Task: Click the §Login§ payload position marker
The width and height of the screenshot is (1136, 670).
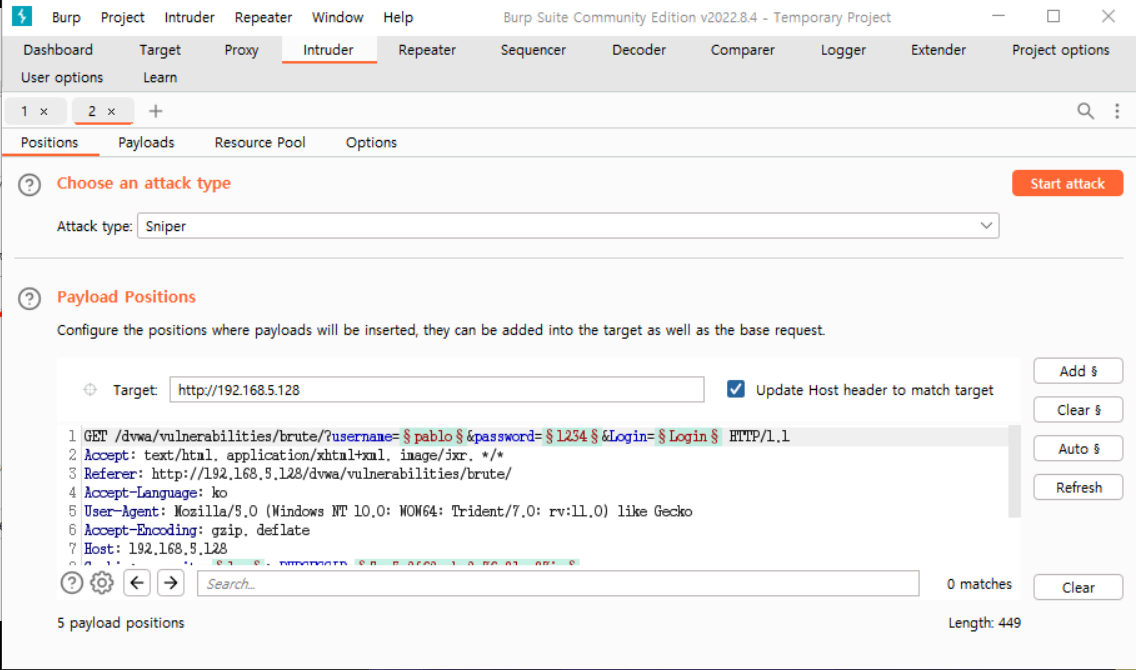Action: 688,436
